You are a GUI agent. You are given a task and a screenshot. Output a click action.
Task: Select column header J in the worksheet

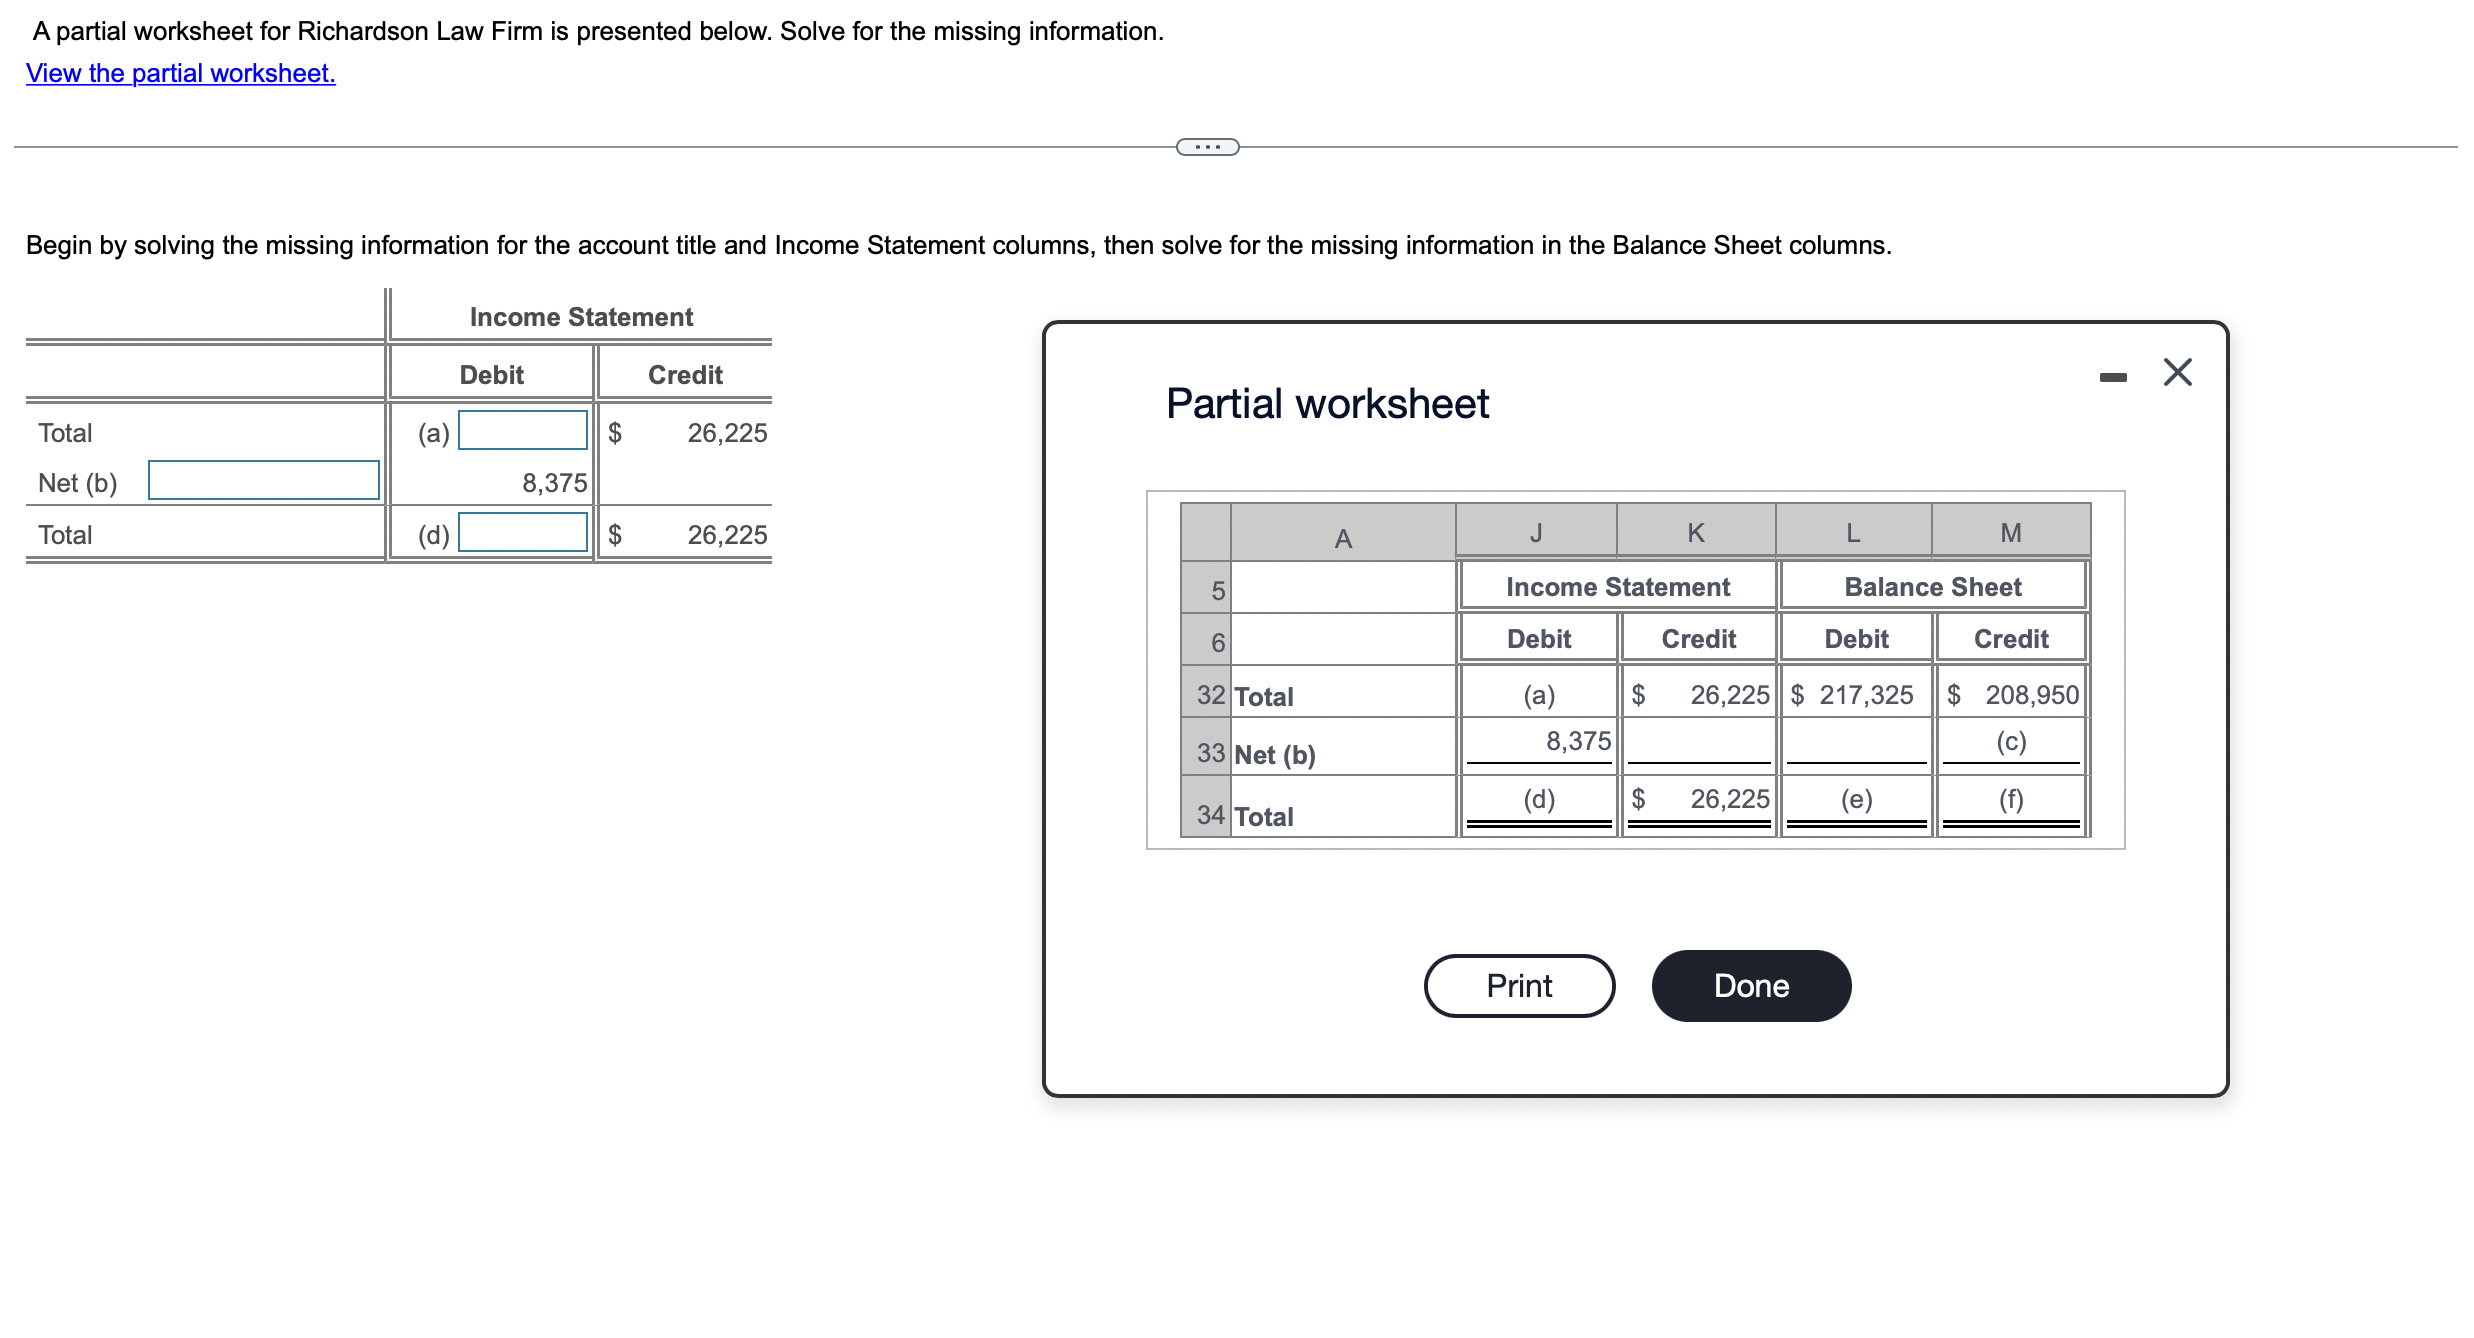[x=1536, y=533]
